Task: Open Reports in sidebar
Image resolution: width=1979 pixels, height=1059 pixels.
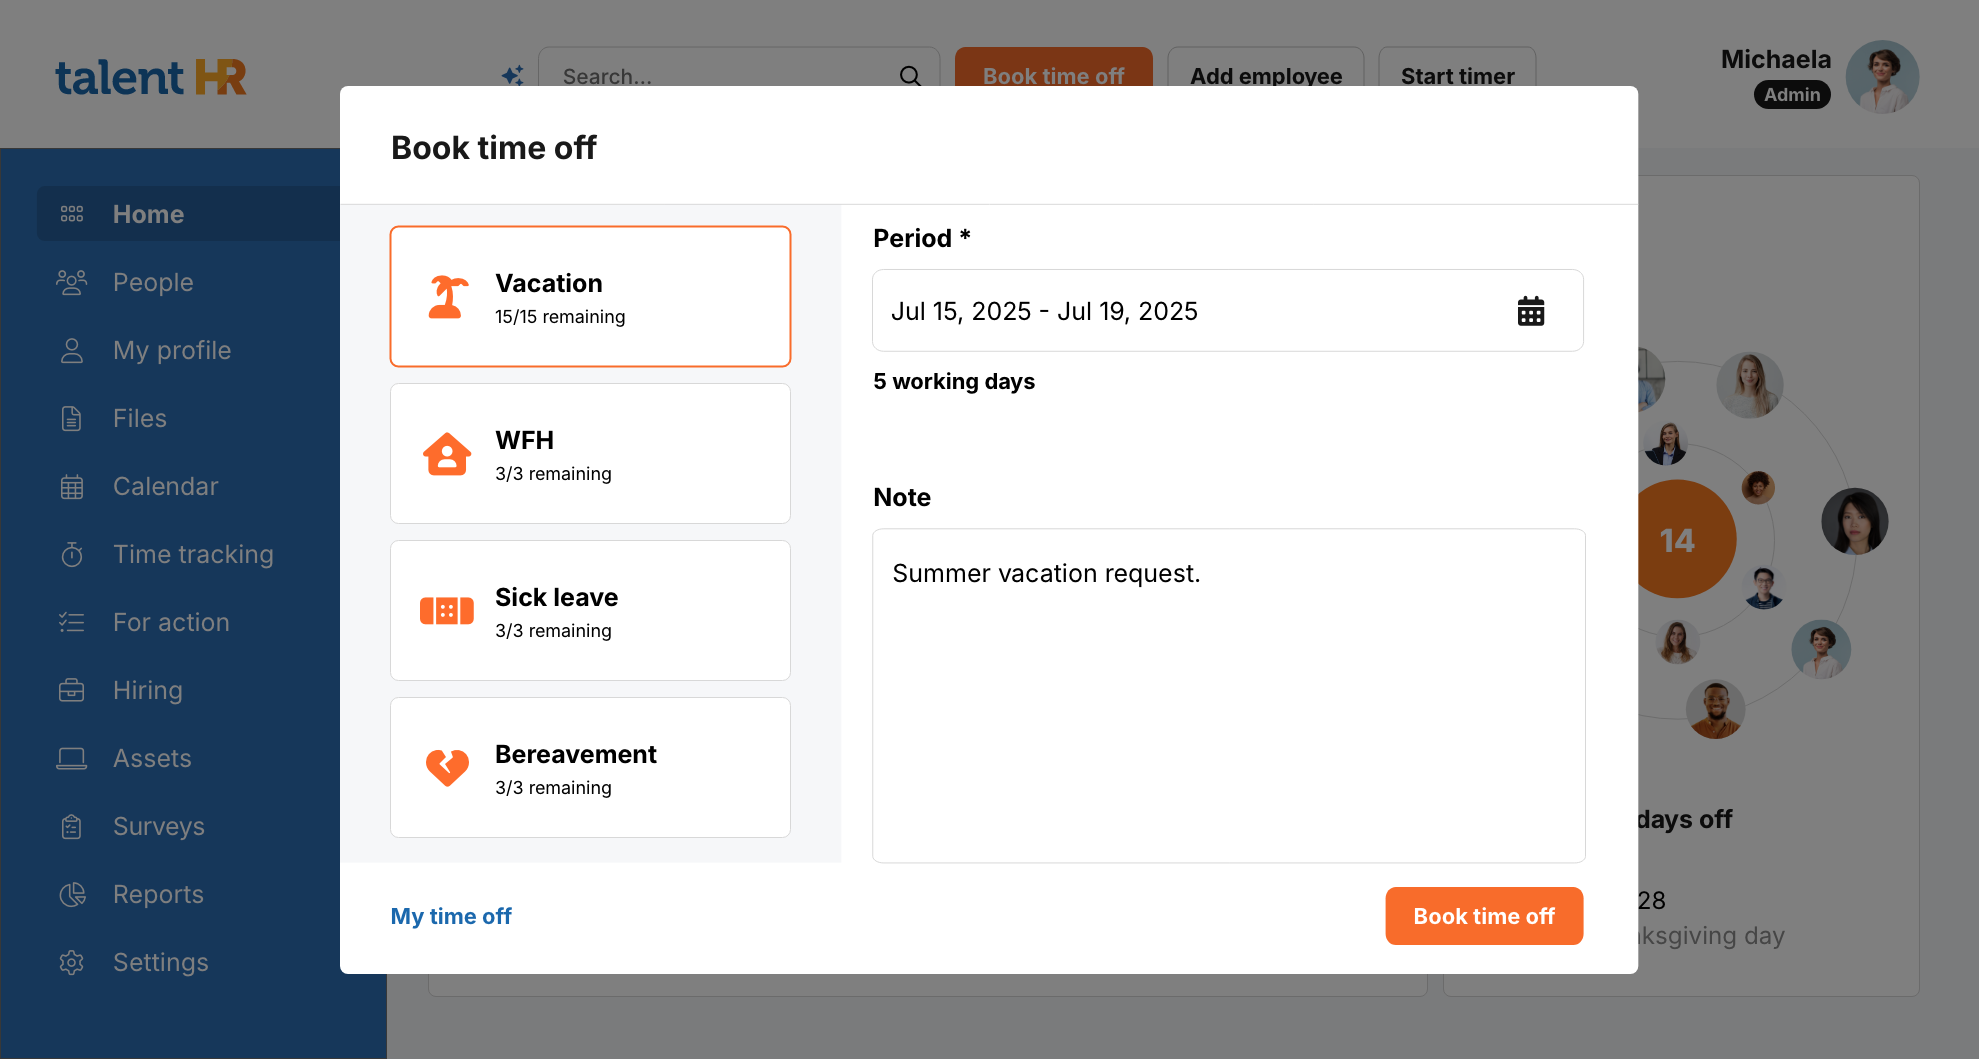Action: (x=158, y=894)
